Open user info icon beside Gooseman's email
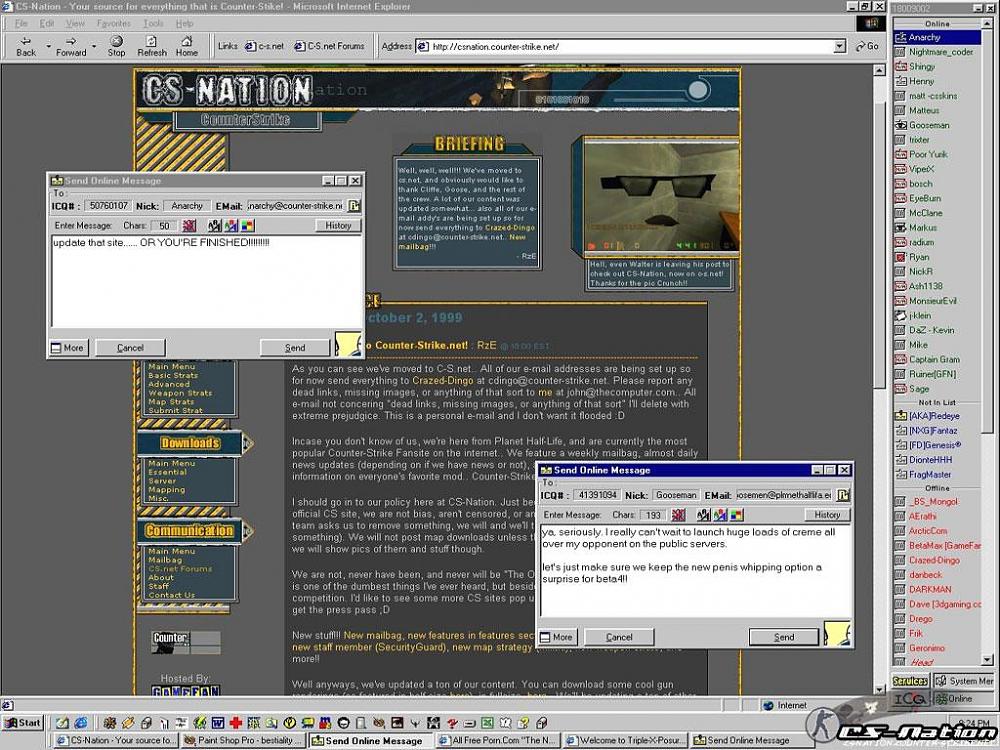Screen dimensions: 1000x750 (x=843, y=495)
